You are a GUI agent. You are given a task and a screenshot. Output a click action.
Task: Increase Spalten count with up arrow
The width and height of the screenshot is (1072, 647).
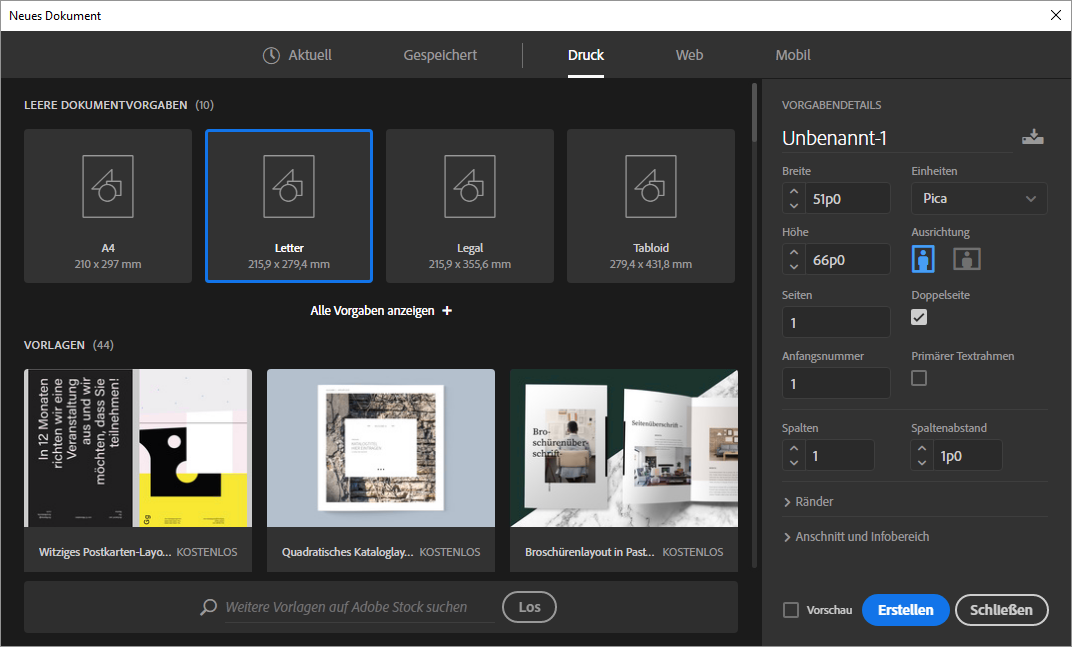[x=794, y=449]
